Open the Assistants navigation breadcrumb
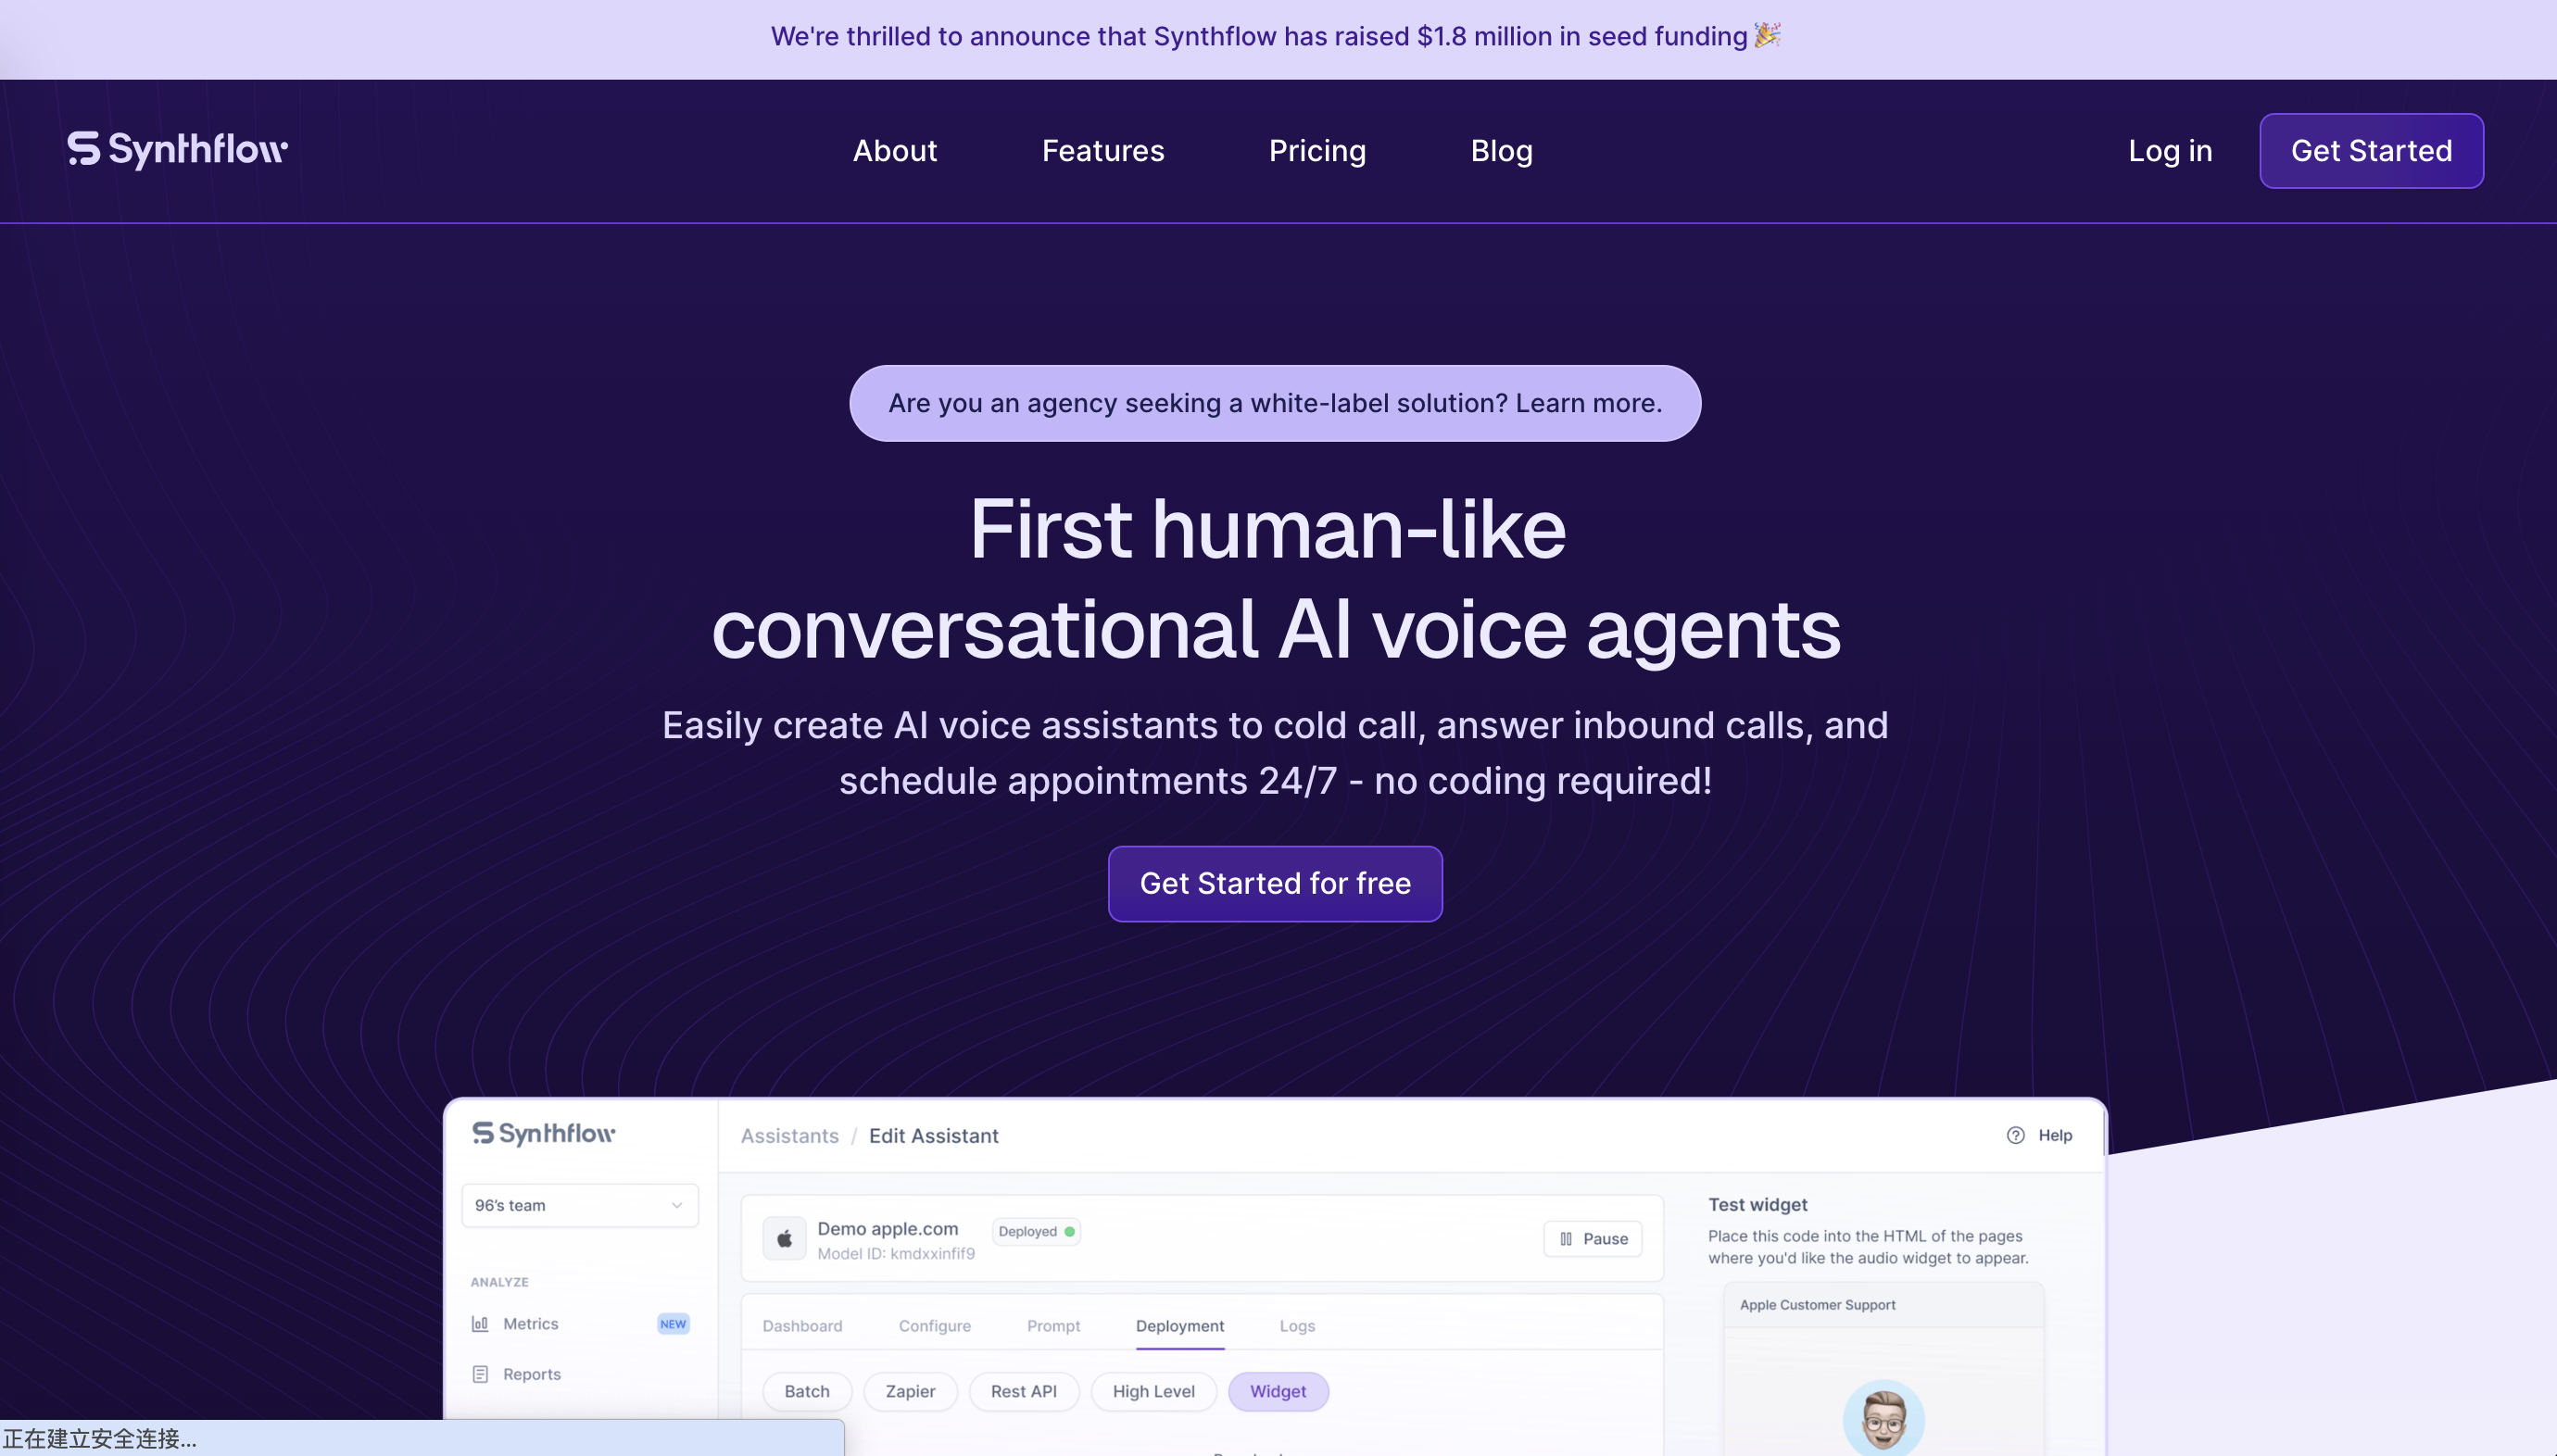2557x1456 pixels. pos(788,1135)
